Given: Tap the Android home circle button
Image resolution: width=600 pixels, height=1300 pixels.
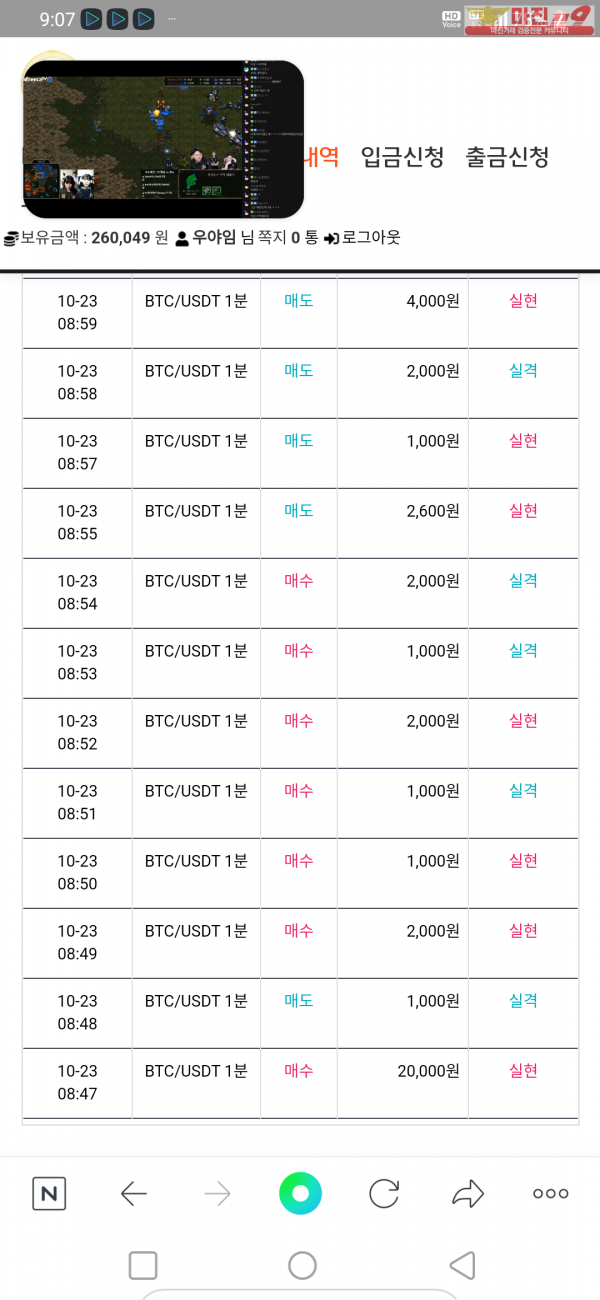Looking at the screenshot, I should pyautogui.click(x=302, y=1265).
